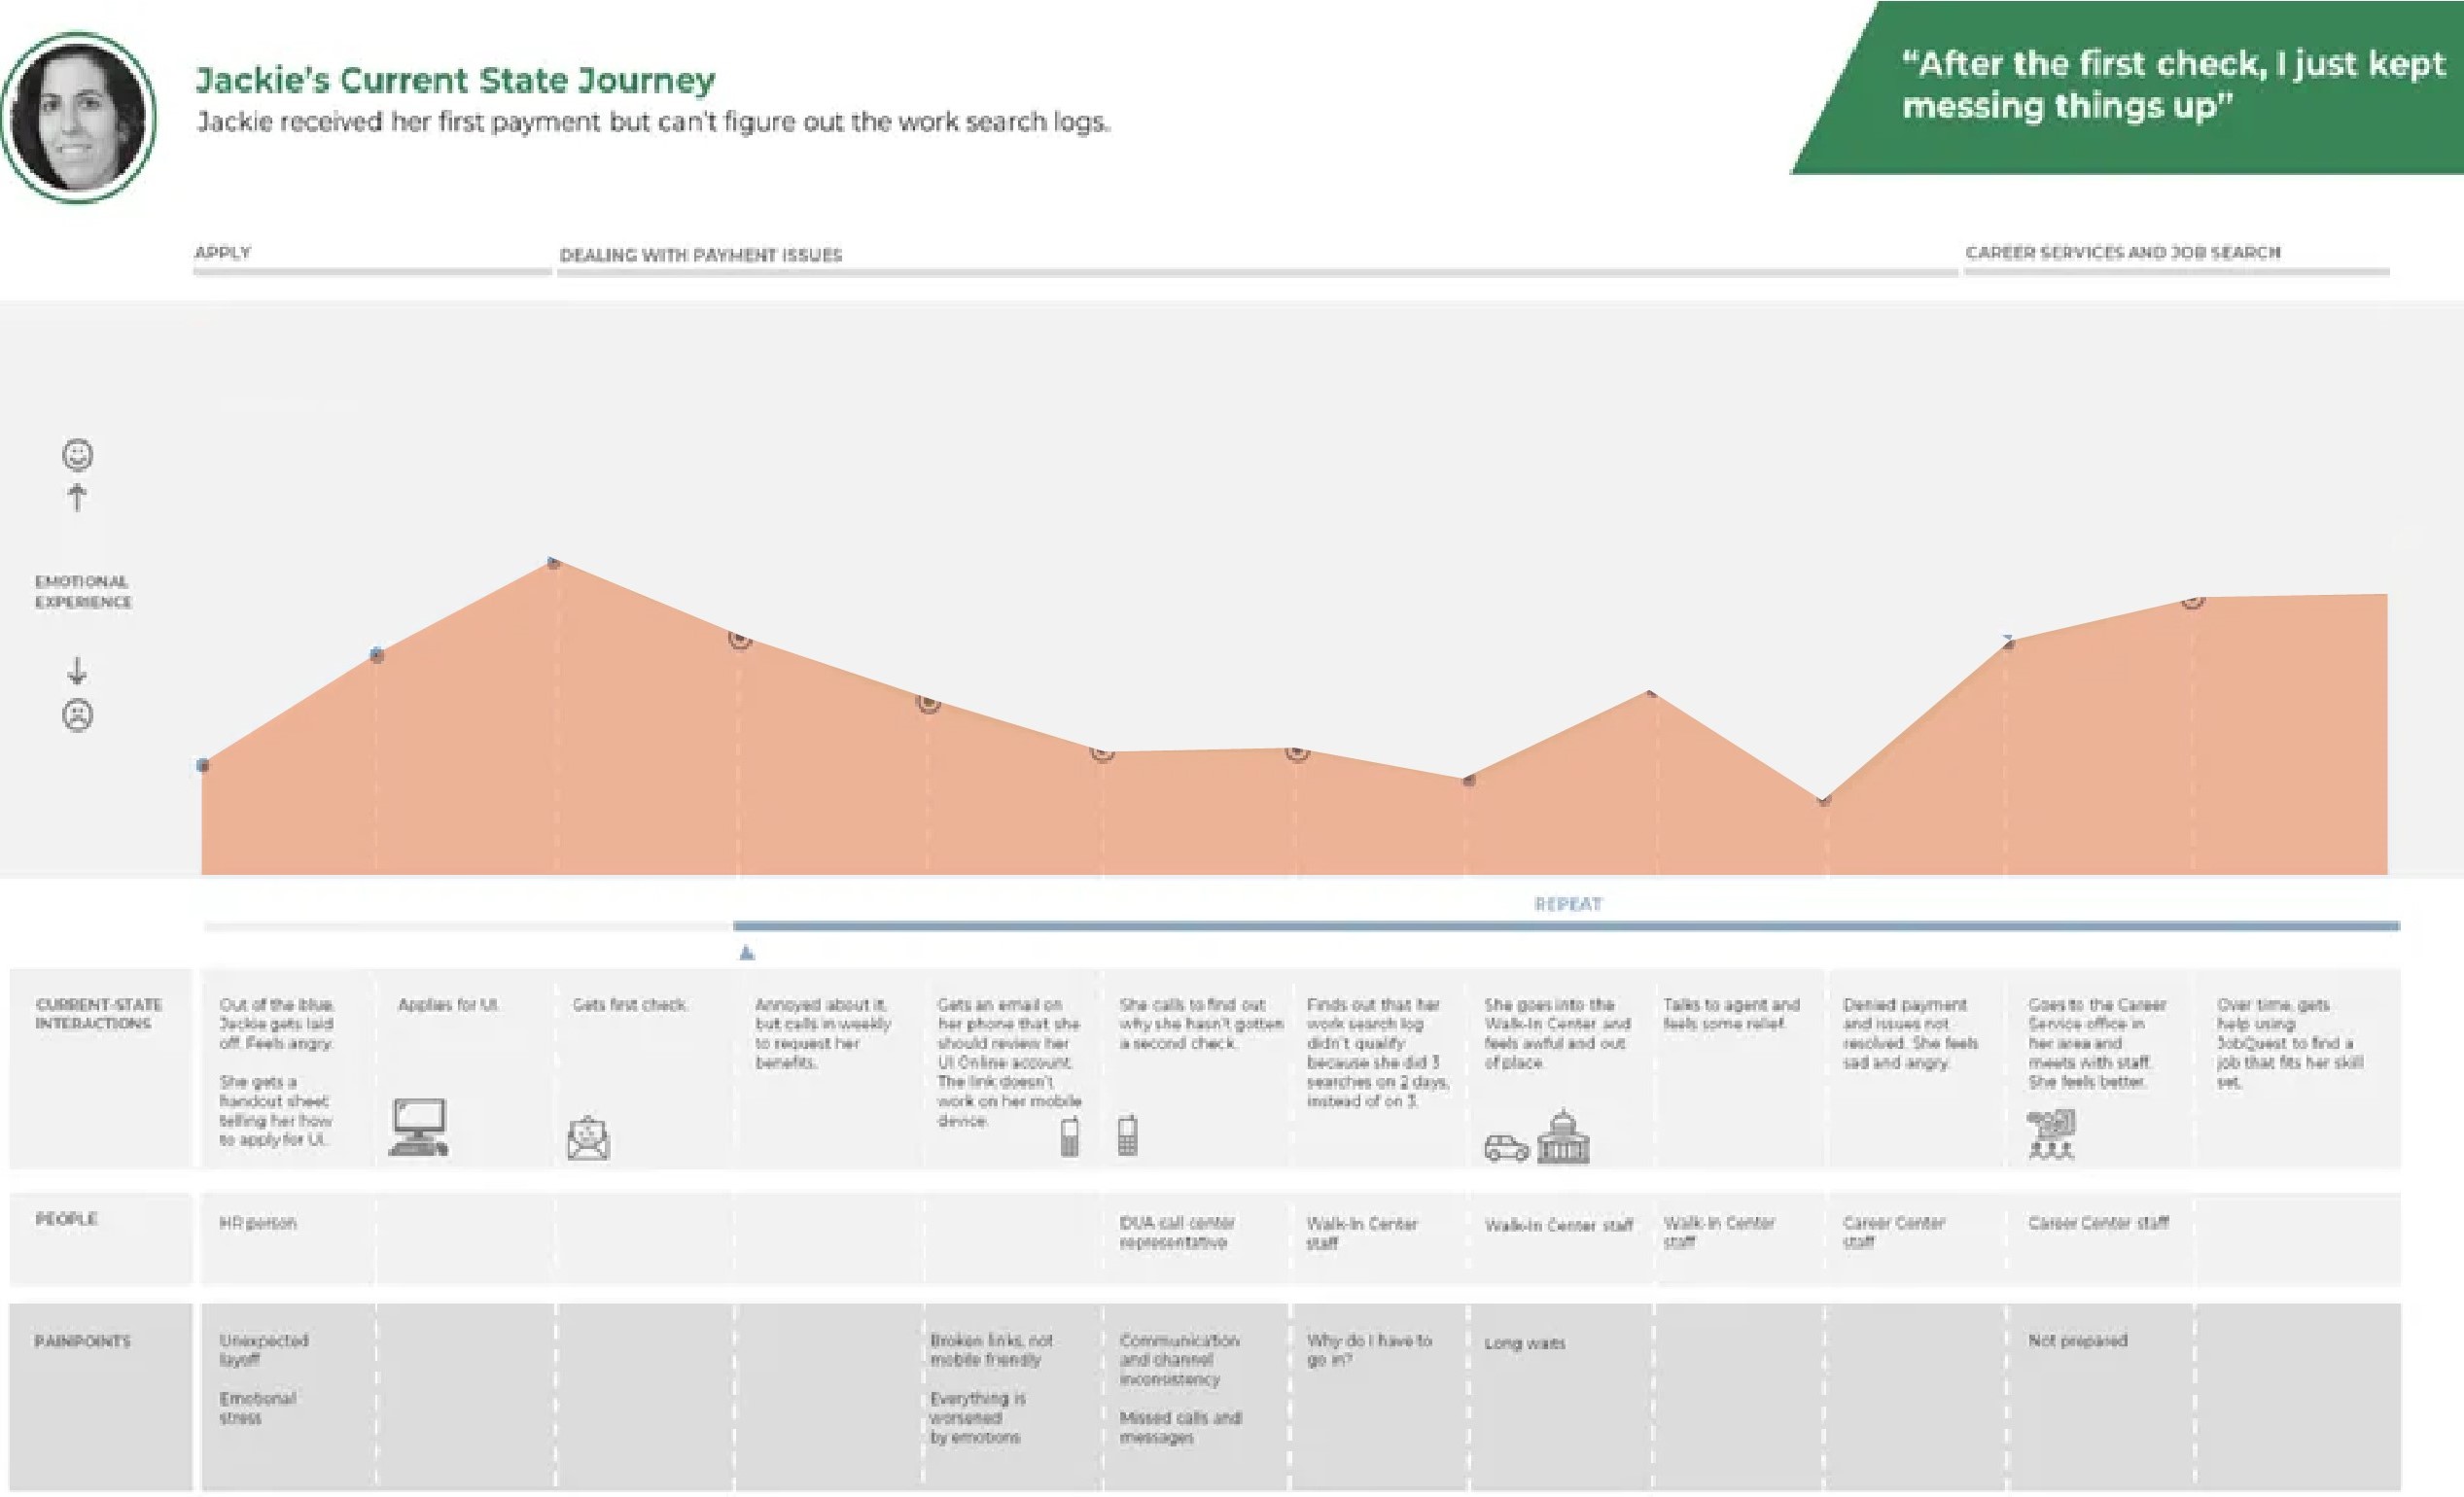Click the up arrow below the smiley face
This screenshot has height=1497, width=2464.
click(x=77, y=497)
